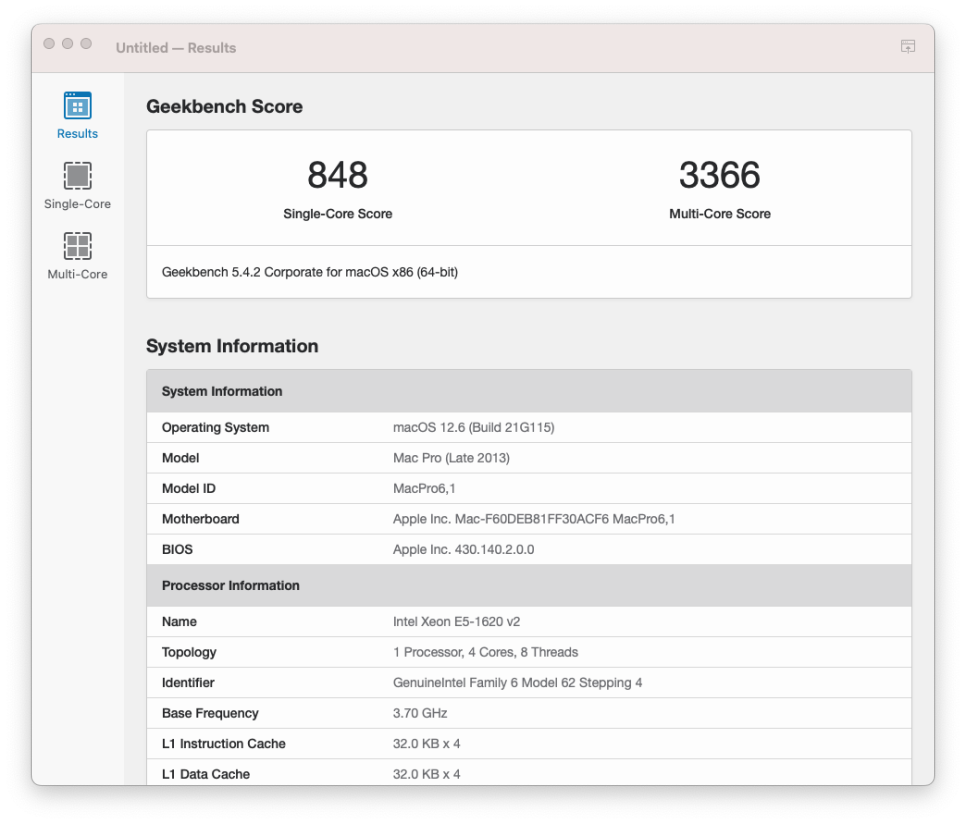Click GenuineIntel Family 6 Model 62 value
This screenshot has height=824, width=966.
click(518, 682)
